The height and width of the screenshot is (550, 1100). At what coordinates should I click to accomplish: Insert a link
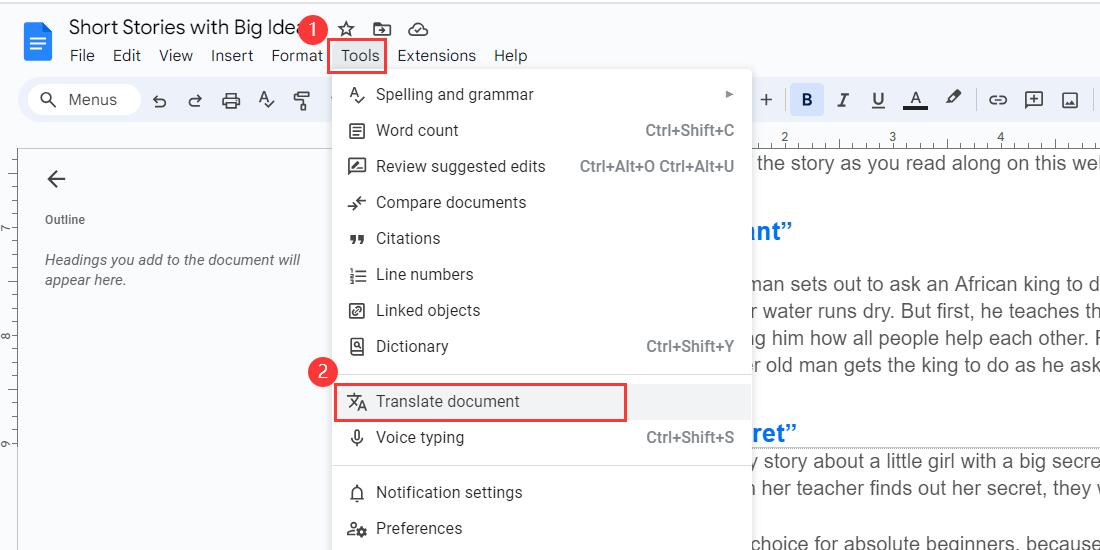[998, 100]
